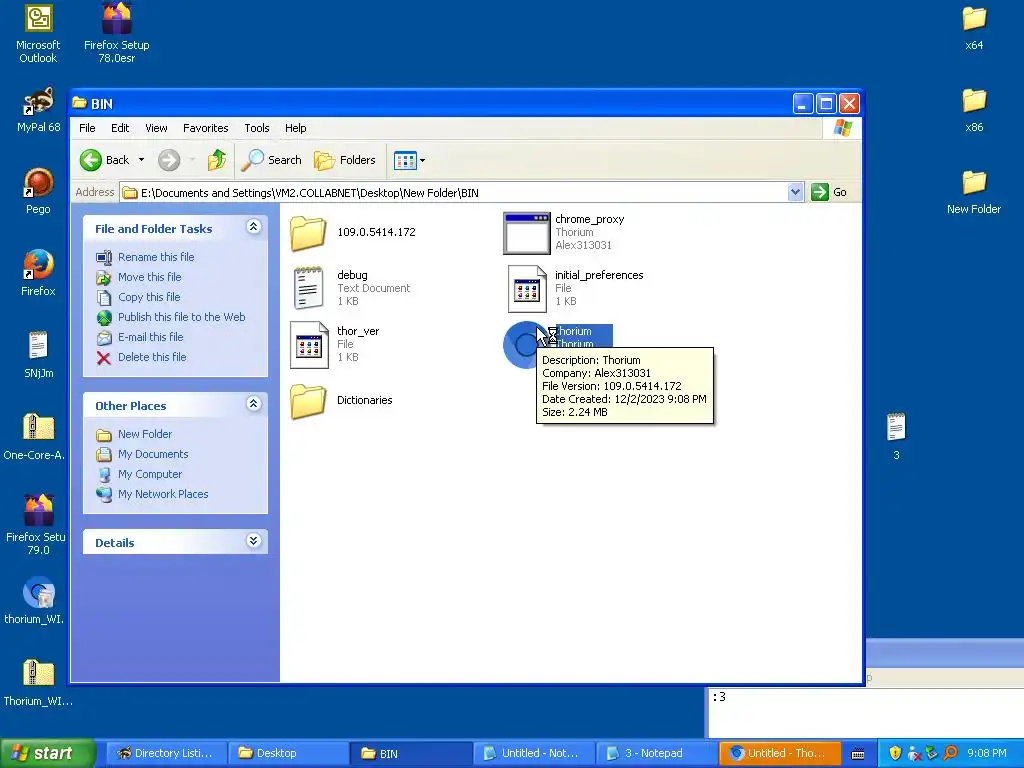Select the x64 folder on desktop
Viewport: 1024px width, 768px height.
tap(974, 18)
